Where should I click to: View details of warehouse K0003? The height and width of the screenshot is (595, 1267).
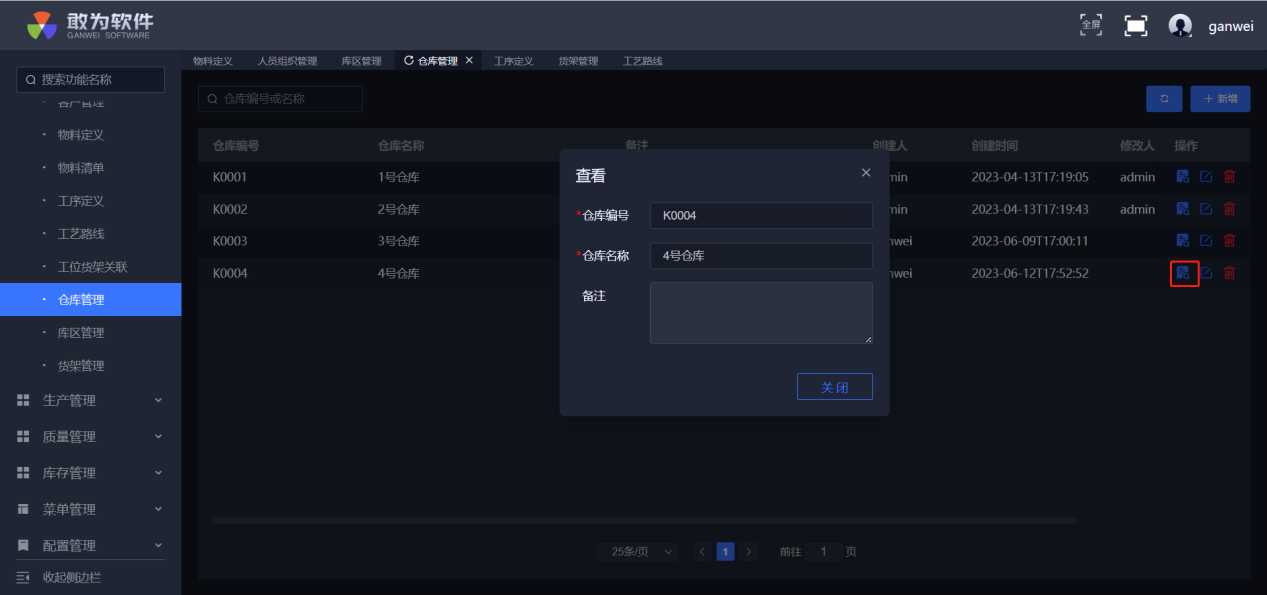pos(1182,241)
